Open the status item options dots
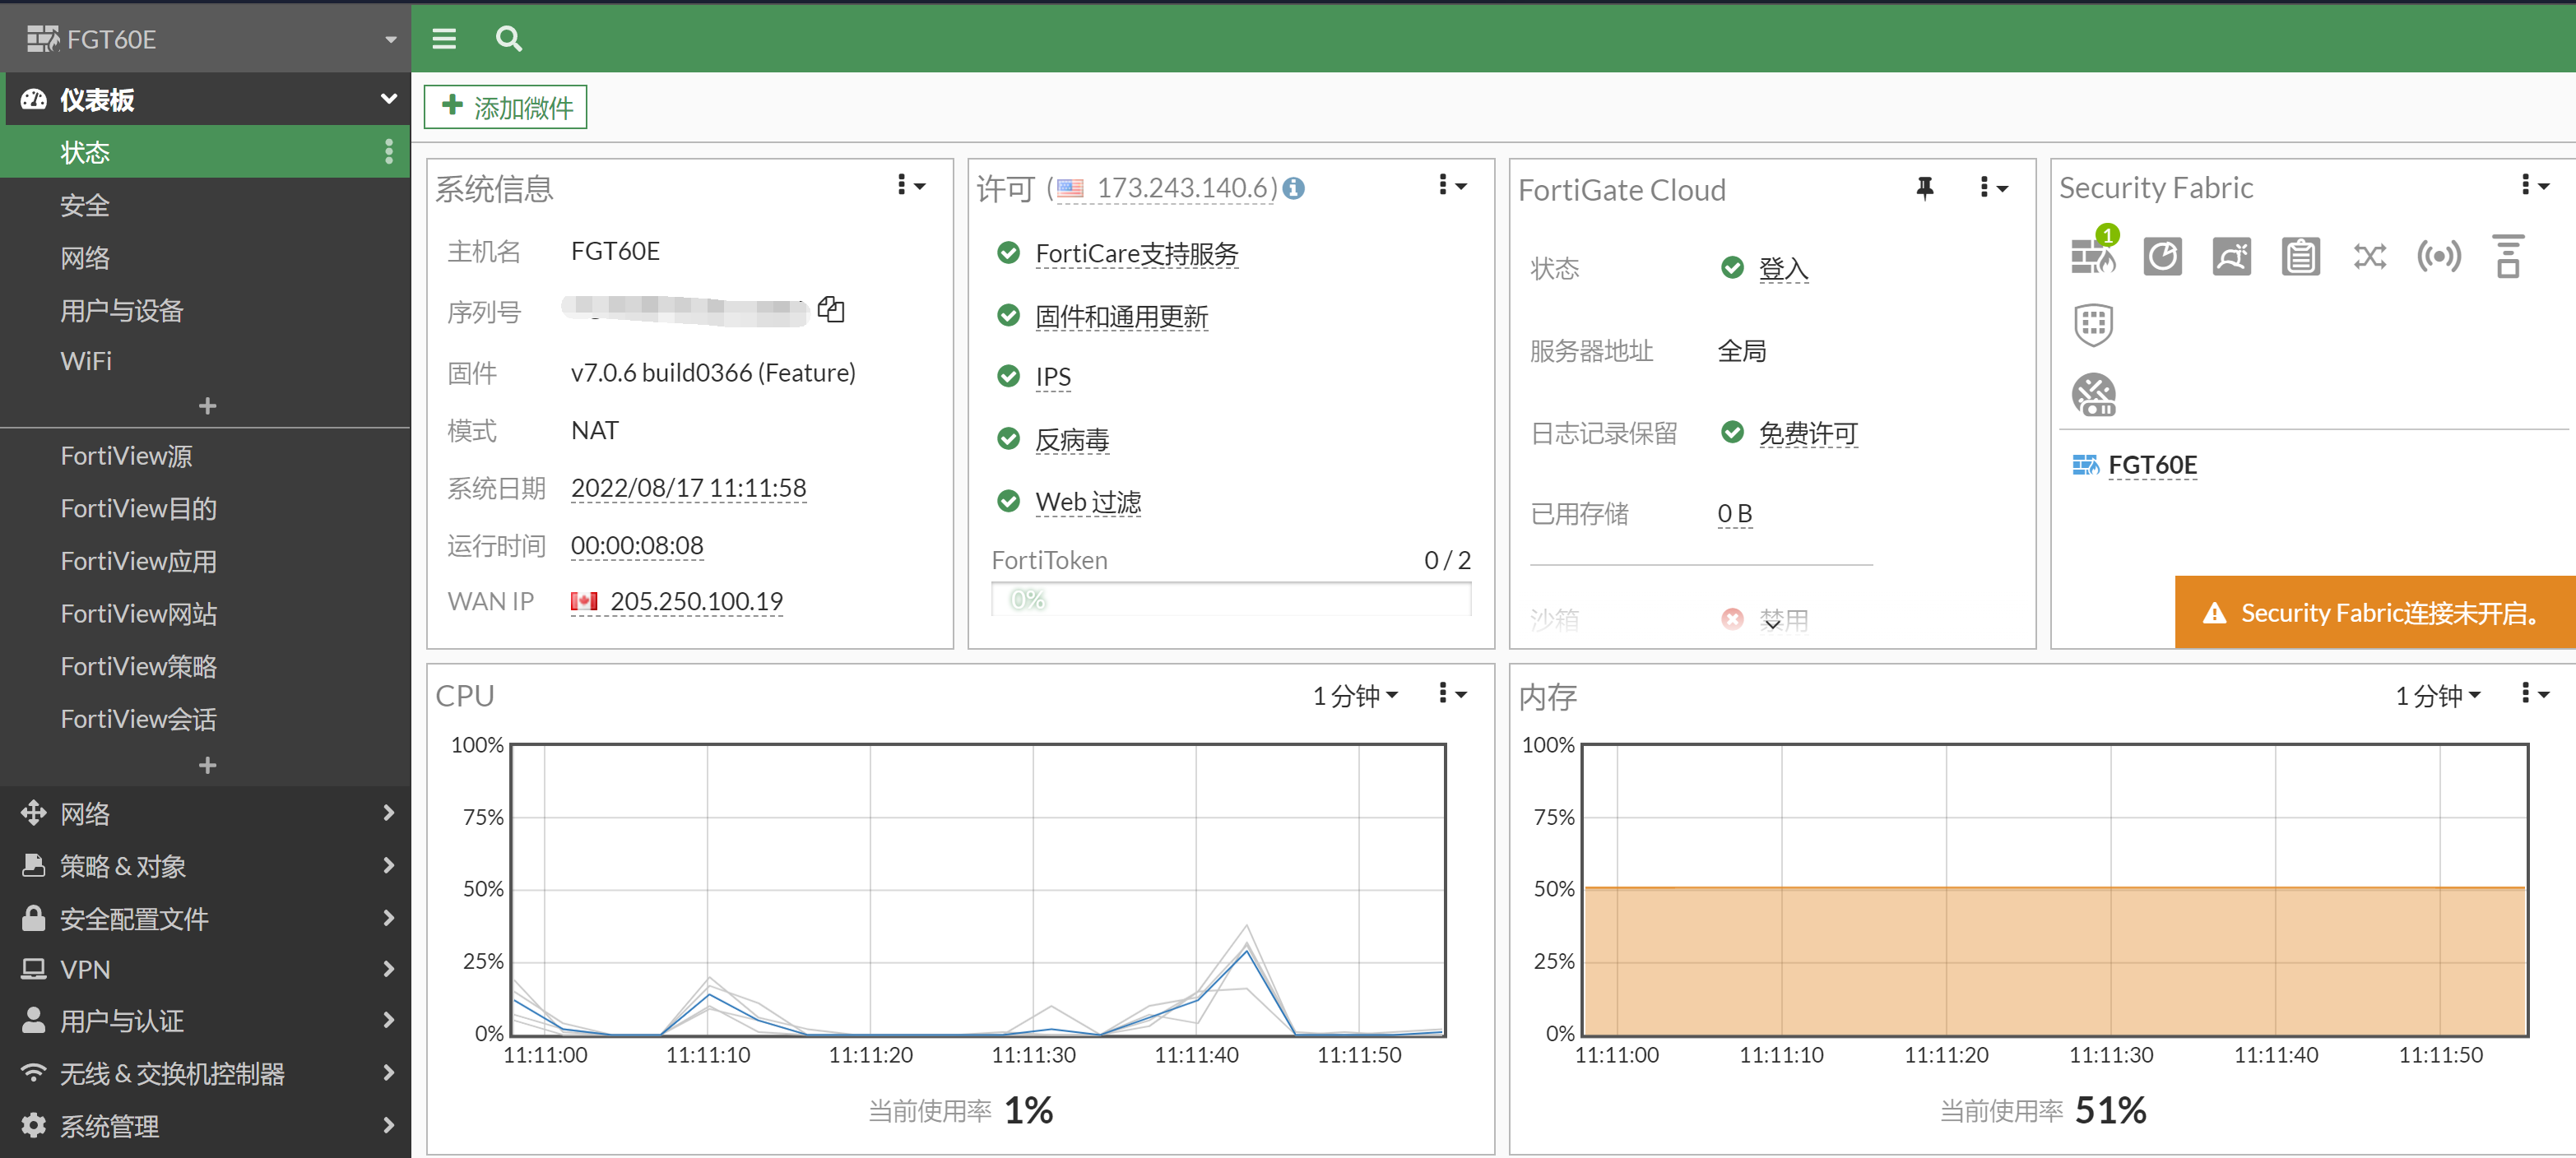The height and width of the screenshot is (1158, 2576). tap(389, 152)
